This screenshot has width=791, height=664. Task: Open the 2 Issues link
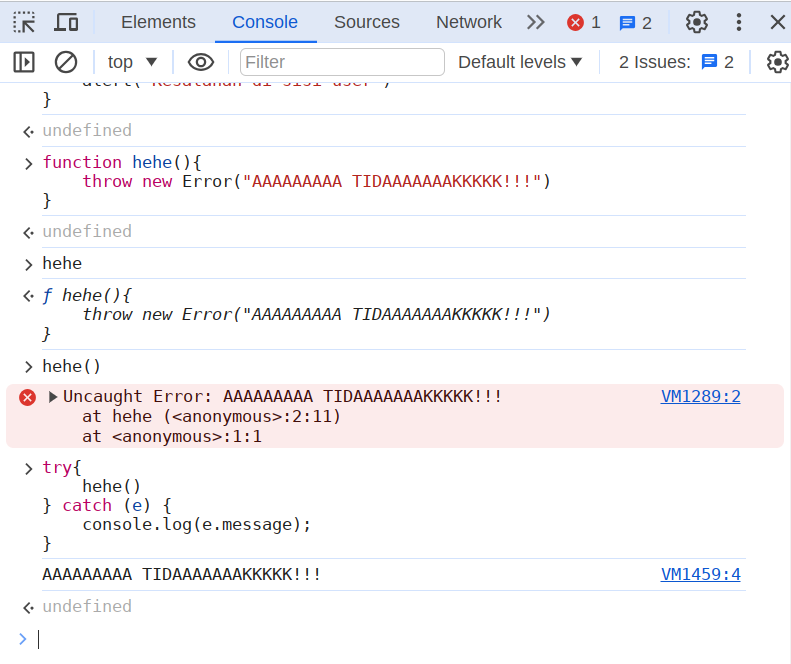pos(676,62)
